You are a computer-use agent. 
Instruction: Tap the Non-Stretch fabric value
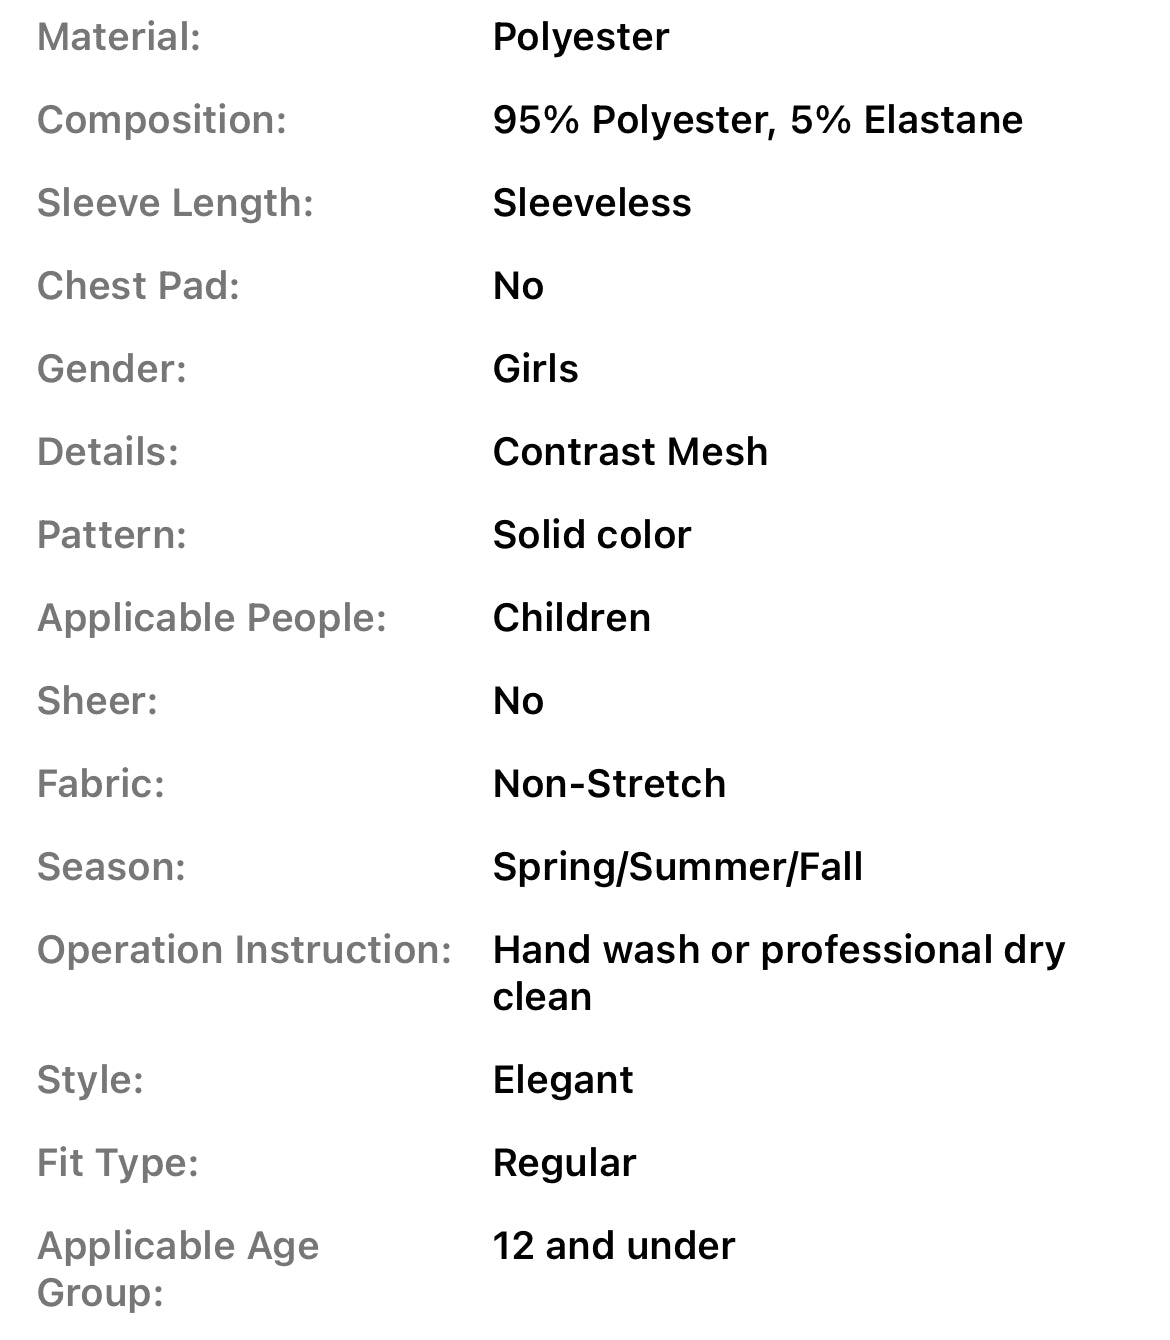pos(609,785)
